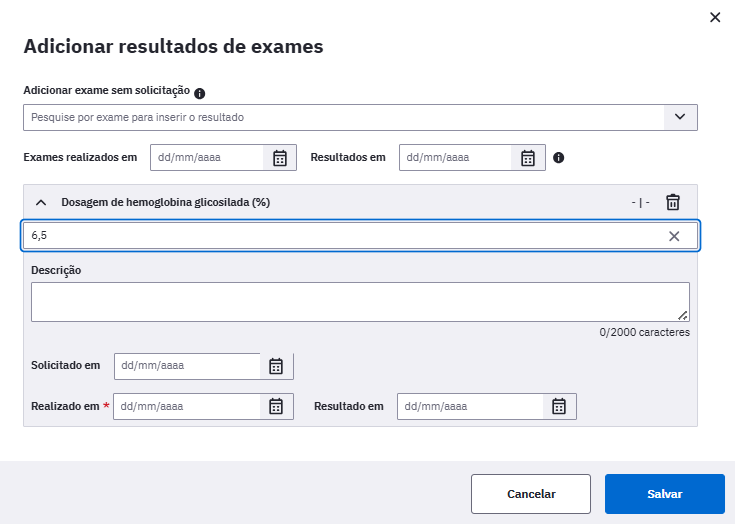Click the Cancelar button

[531, 494]
